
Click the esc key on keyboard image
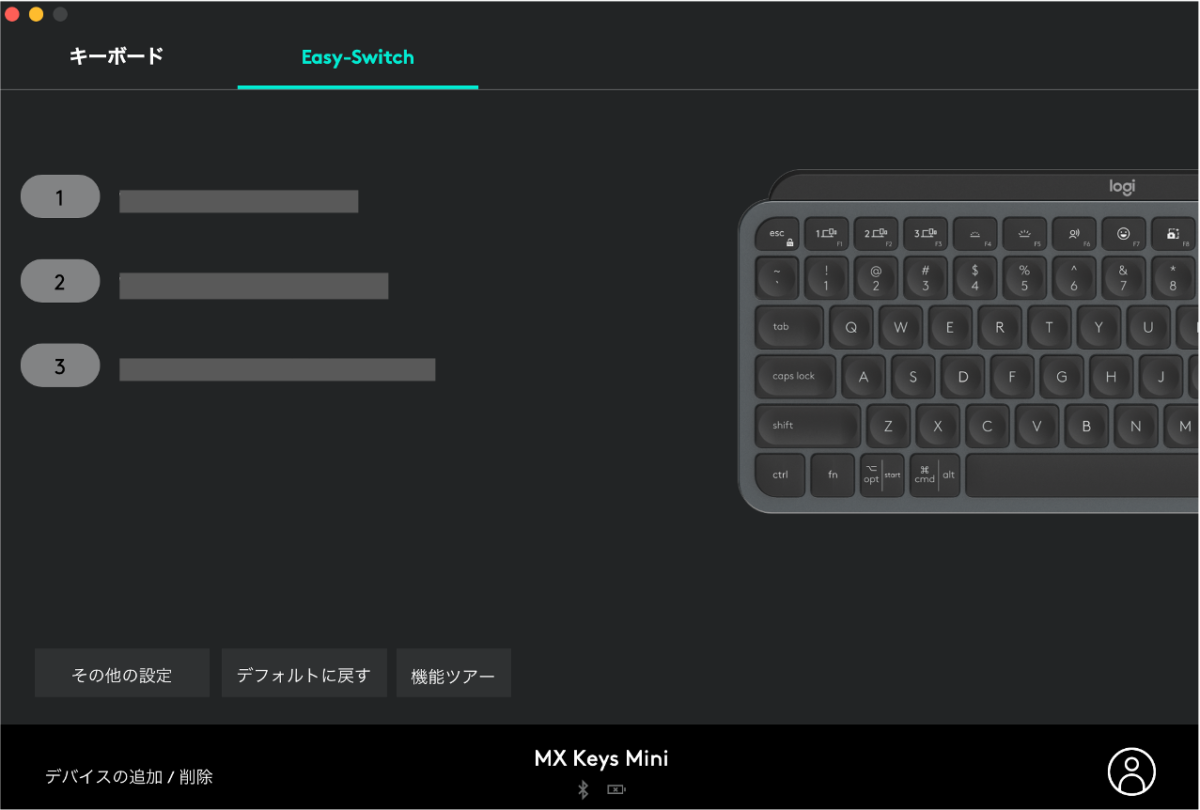pos(777,234)
